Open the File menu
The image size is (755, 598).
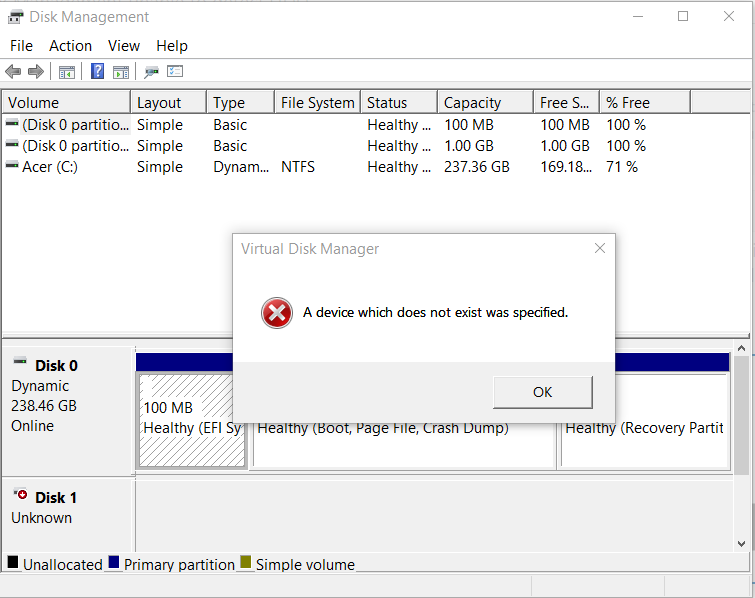coord(21,46)
